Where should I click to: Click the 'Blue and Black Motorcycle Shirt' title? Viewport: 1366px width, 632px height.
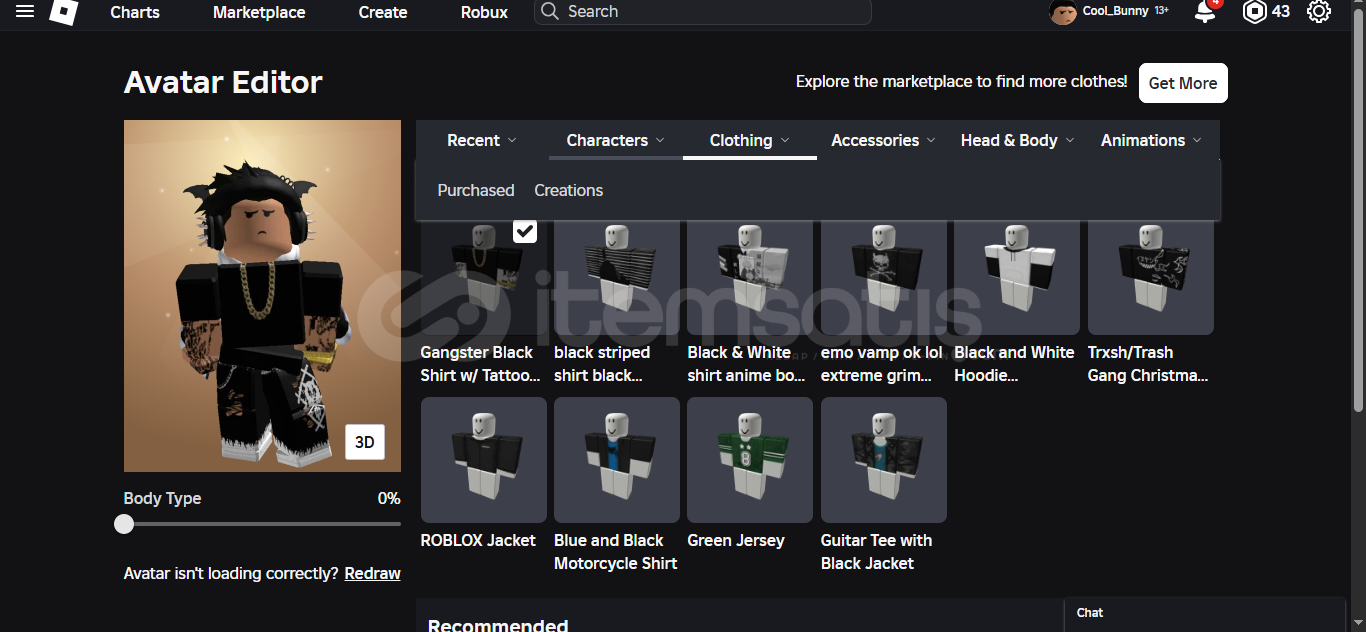click(x=616, y=552)
